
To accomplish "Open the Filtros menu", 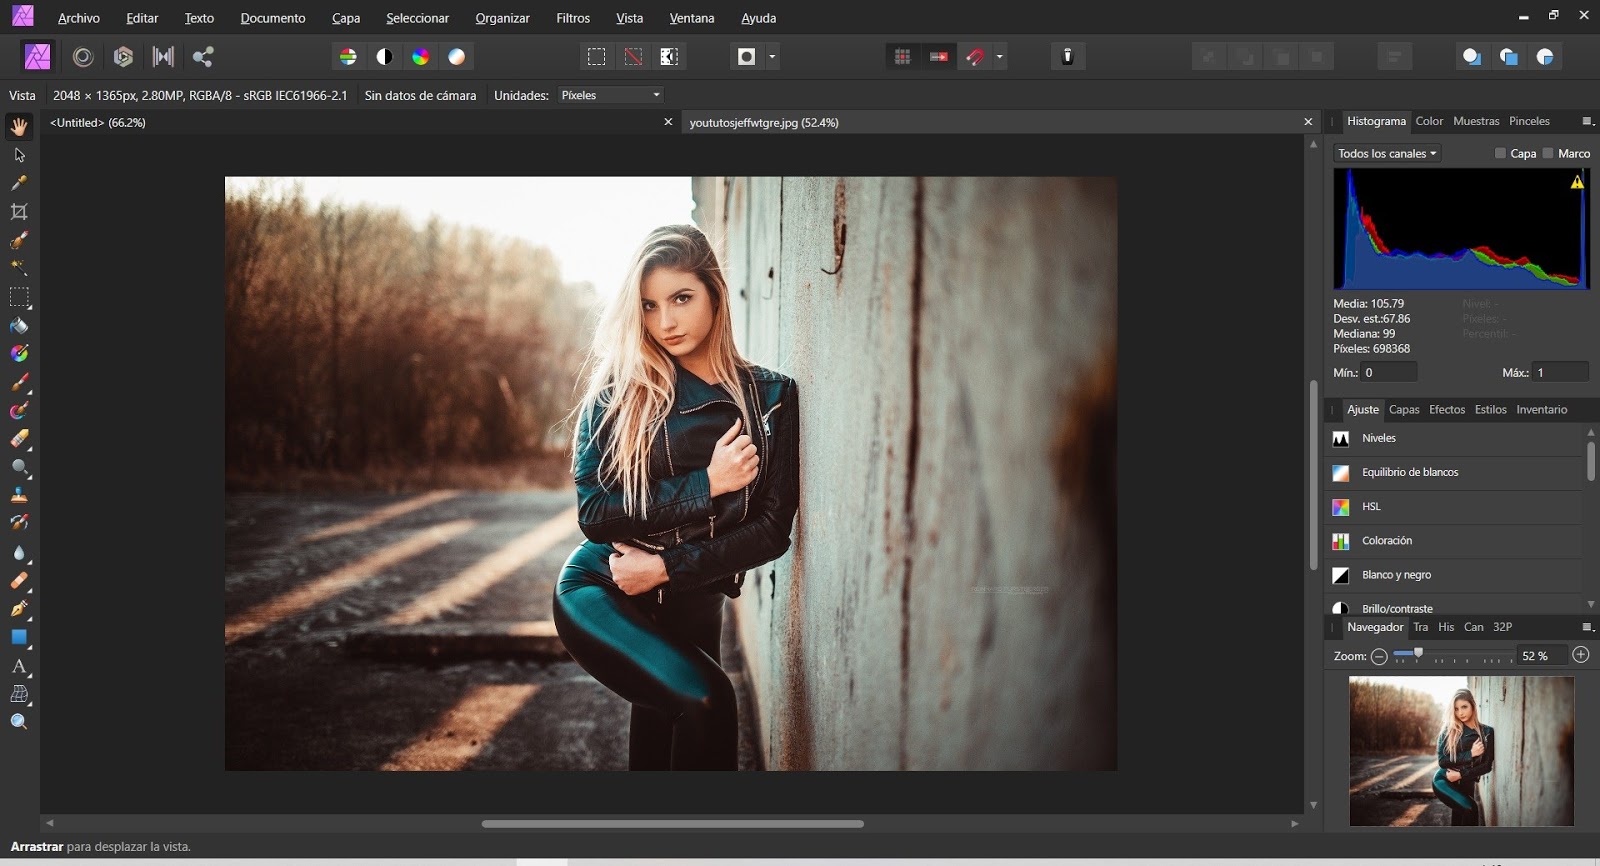I will (x=573, y=18).
